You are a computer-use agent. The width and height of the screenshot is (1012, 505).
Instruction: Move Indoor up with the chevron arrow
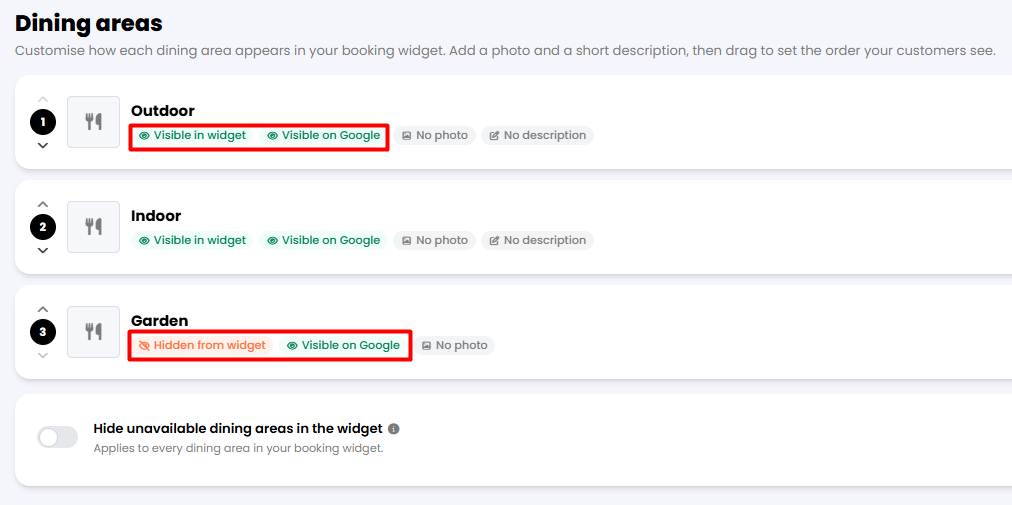(43, 204)
